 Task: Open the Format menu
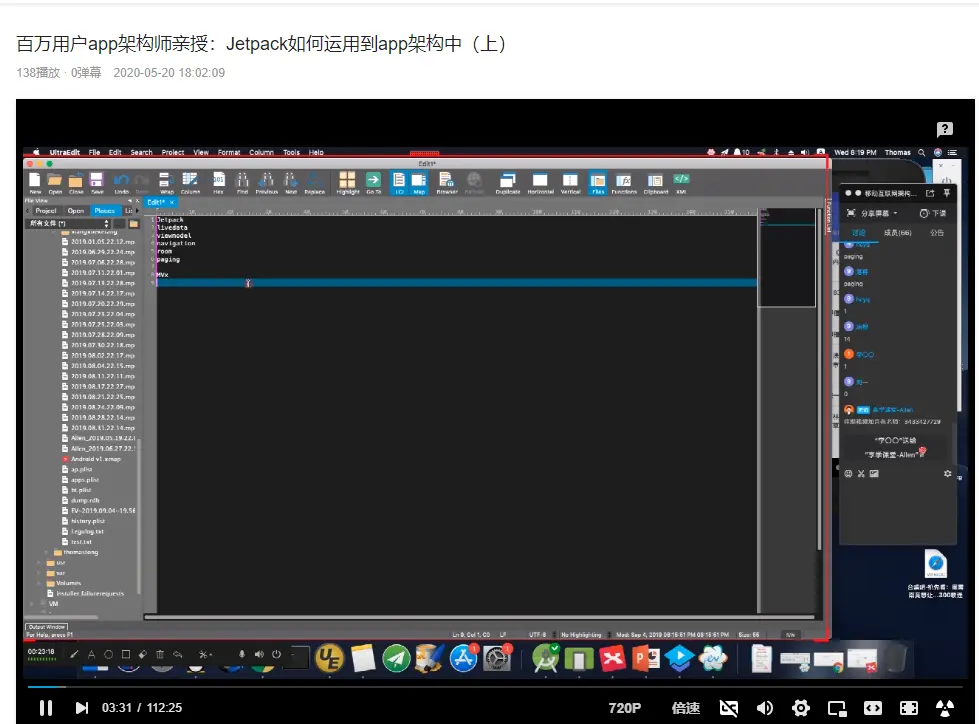pyautogui.click(x=229, y=152)
